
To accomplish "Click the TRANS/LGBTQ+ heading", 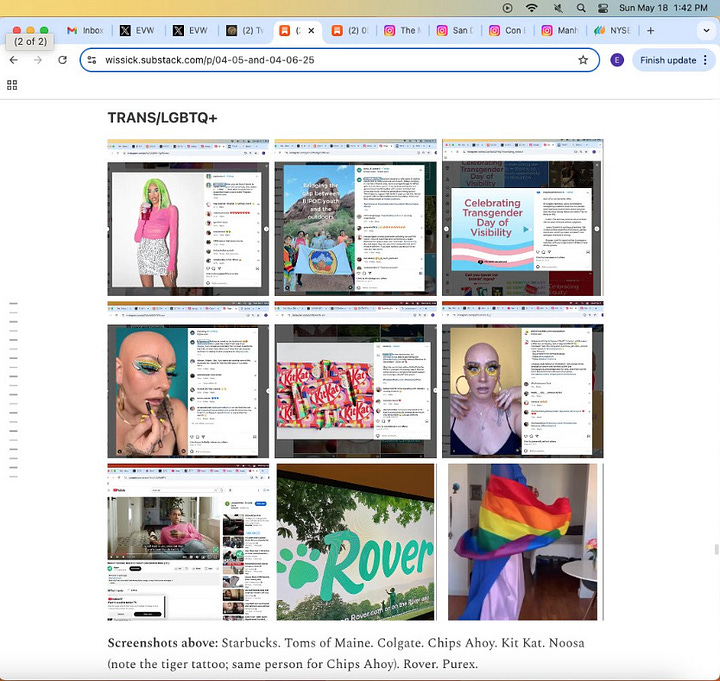I will tap(162, 118).
